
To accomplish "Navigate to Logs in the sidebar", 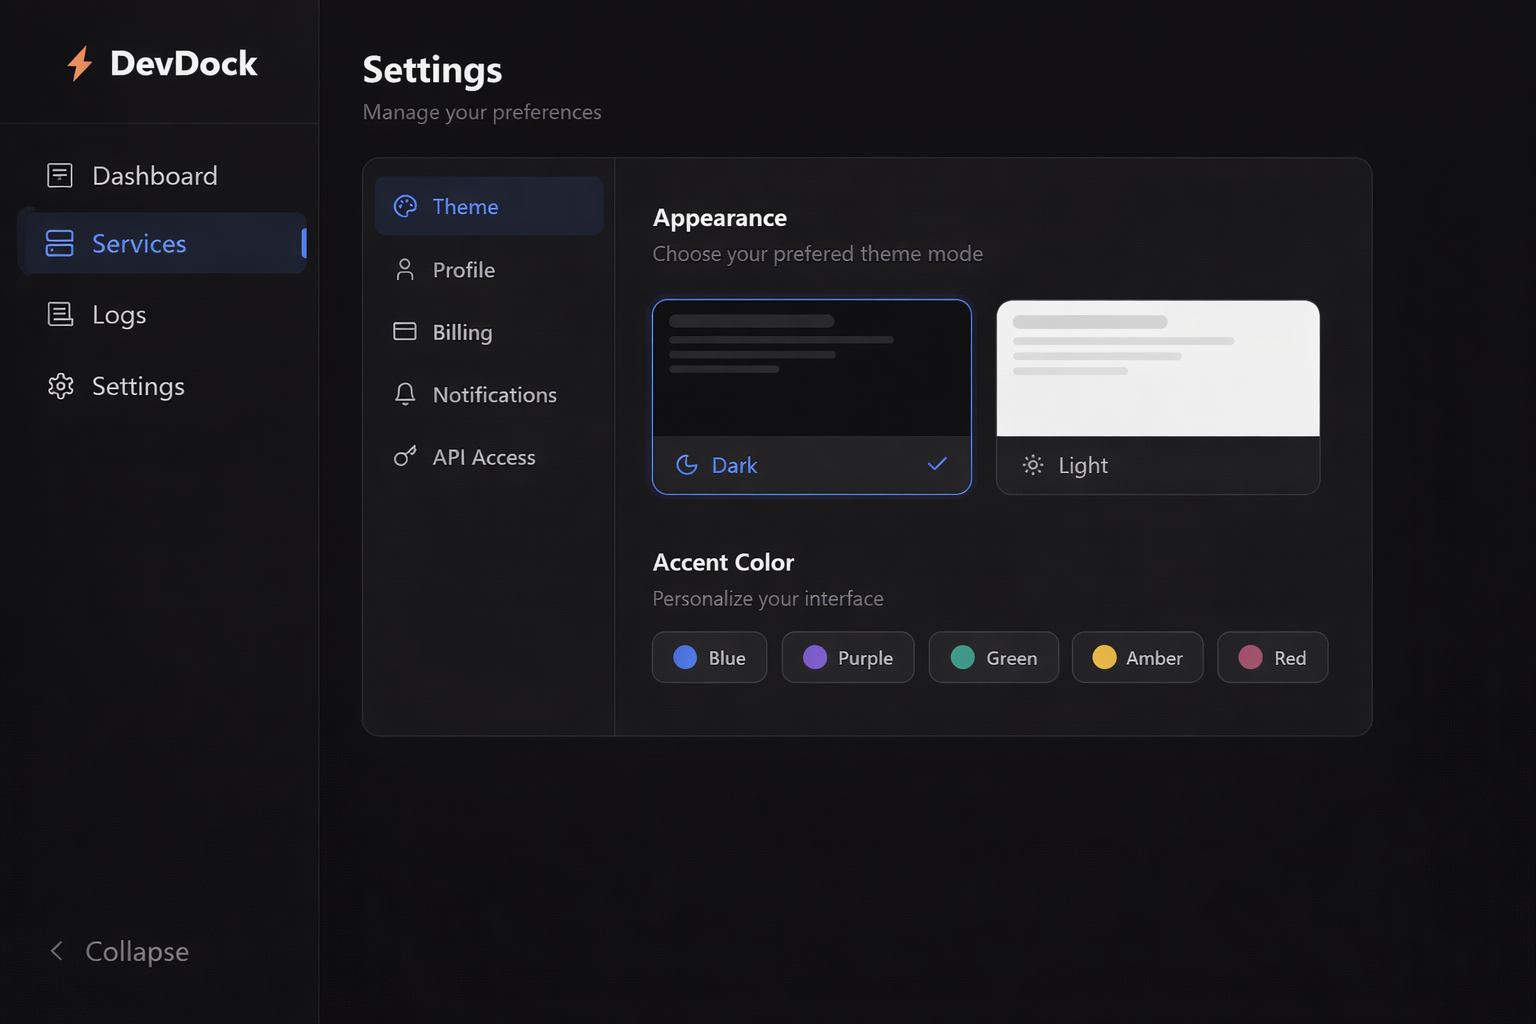I will click(118, 315).
